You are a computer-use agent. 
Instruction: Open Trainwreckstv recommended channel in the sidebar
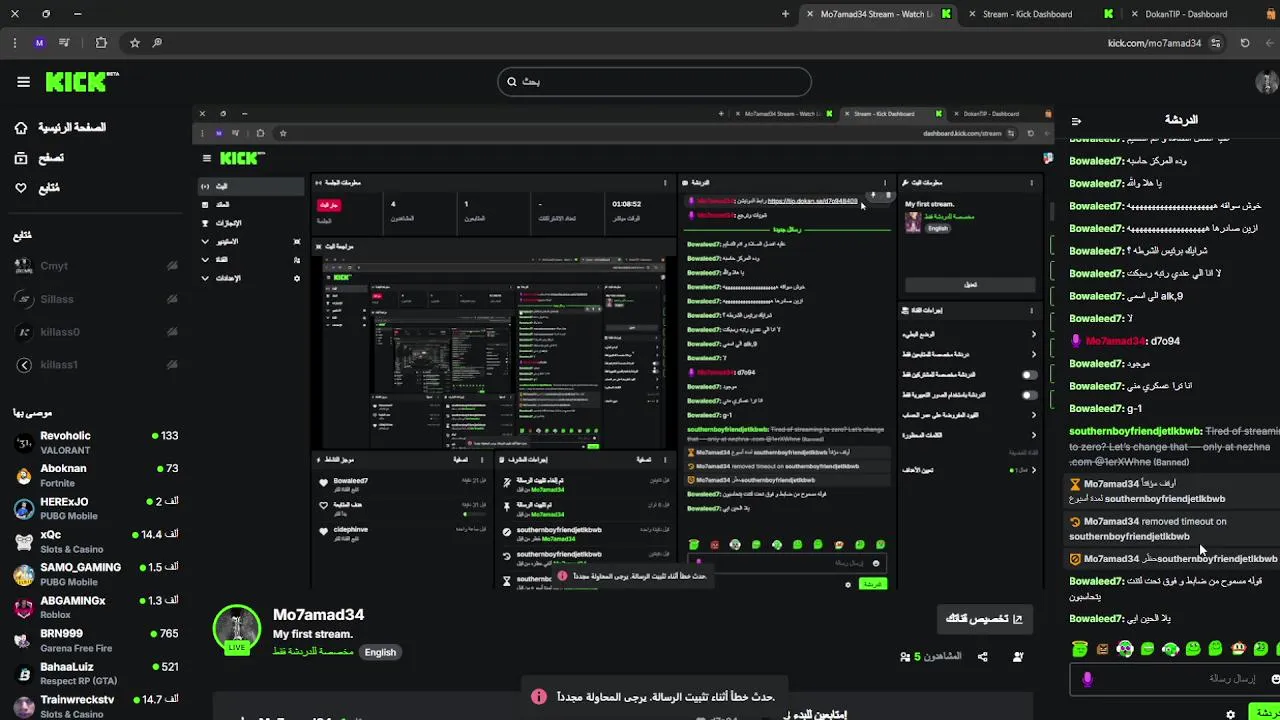point(96,706)
